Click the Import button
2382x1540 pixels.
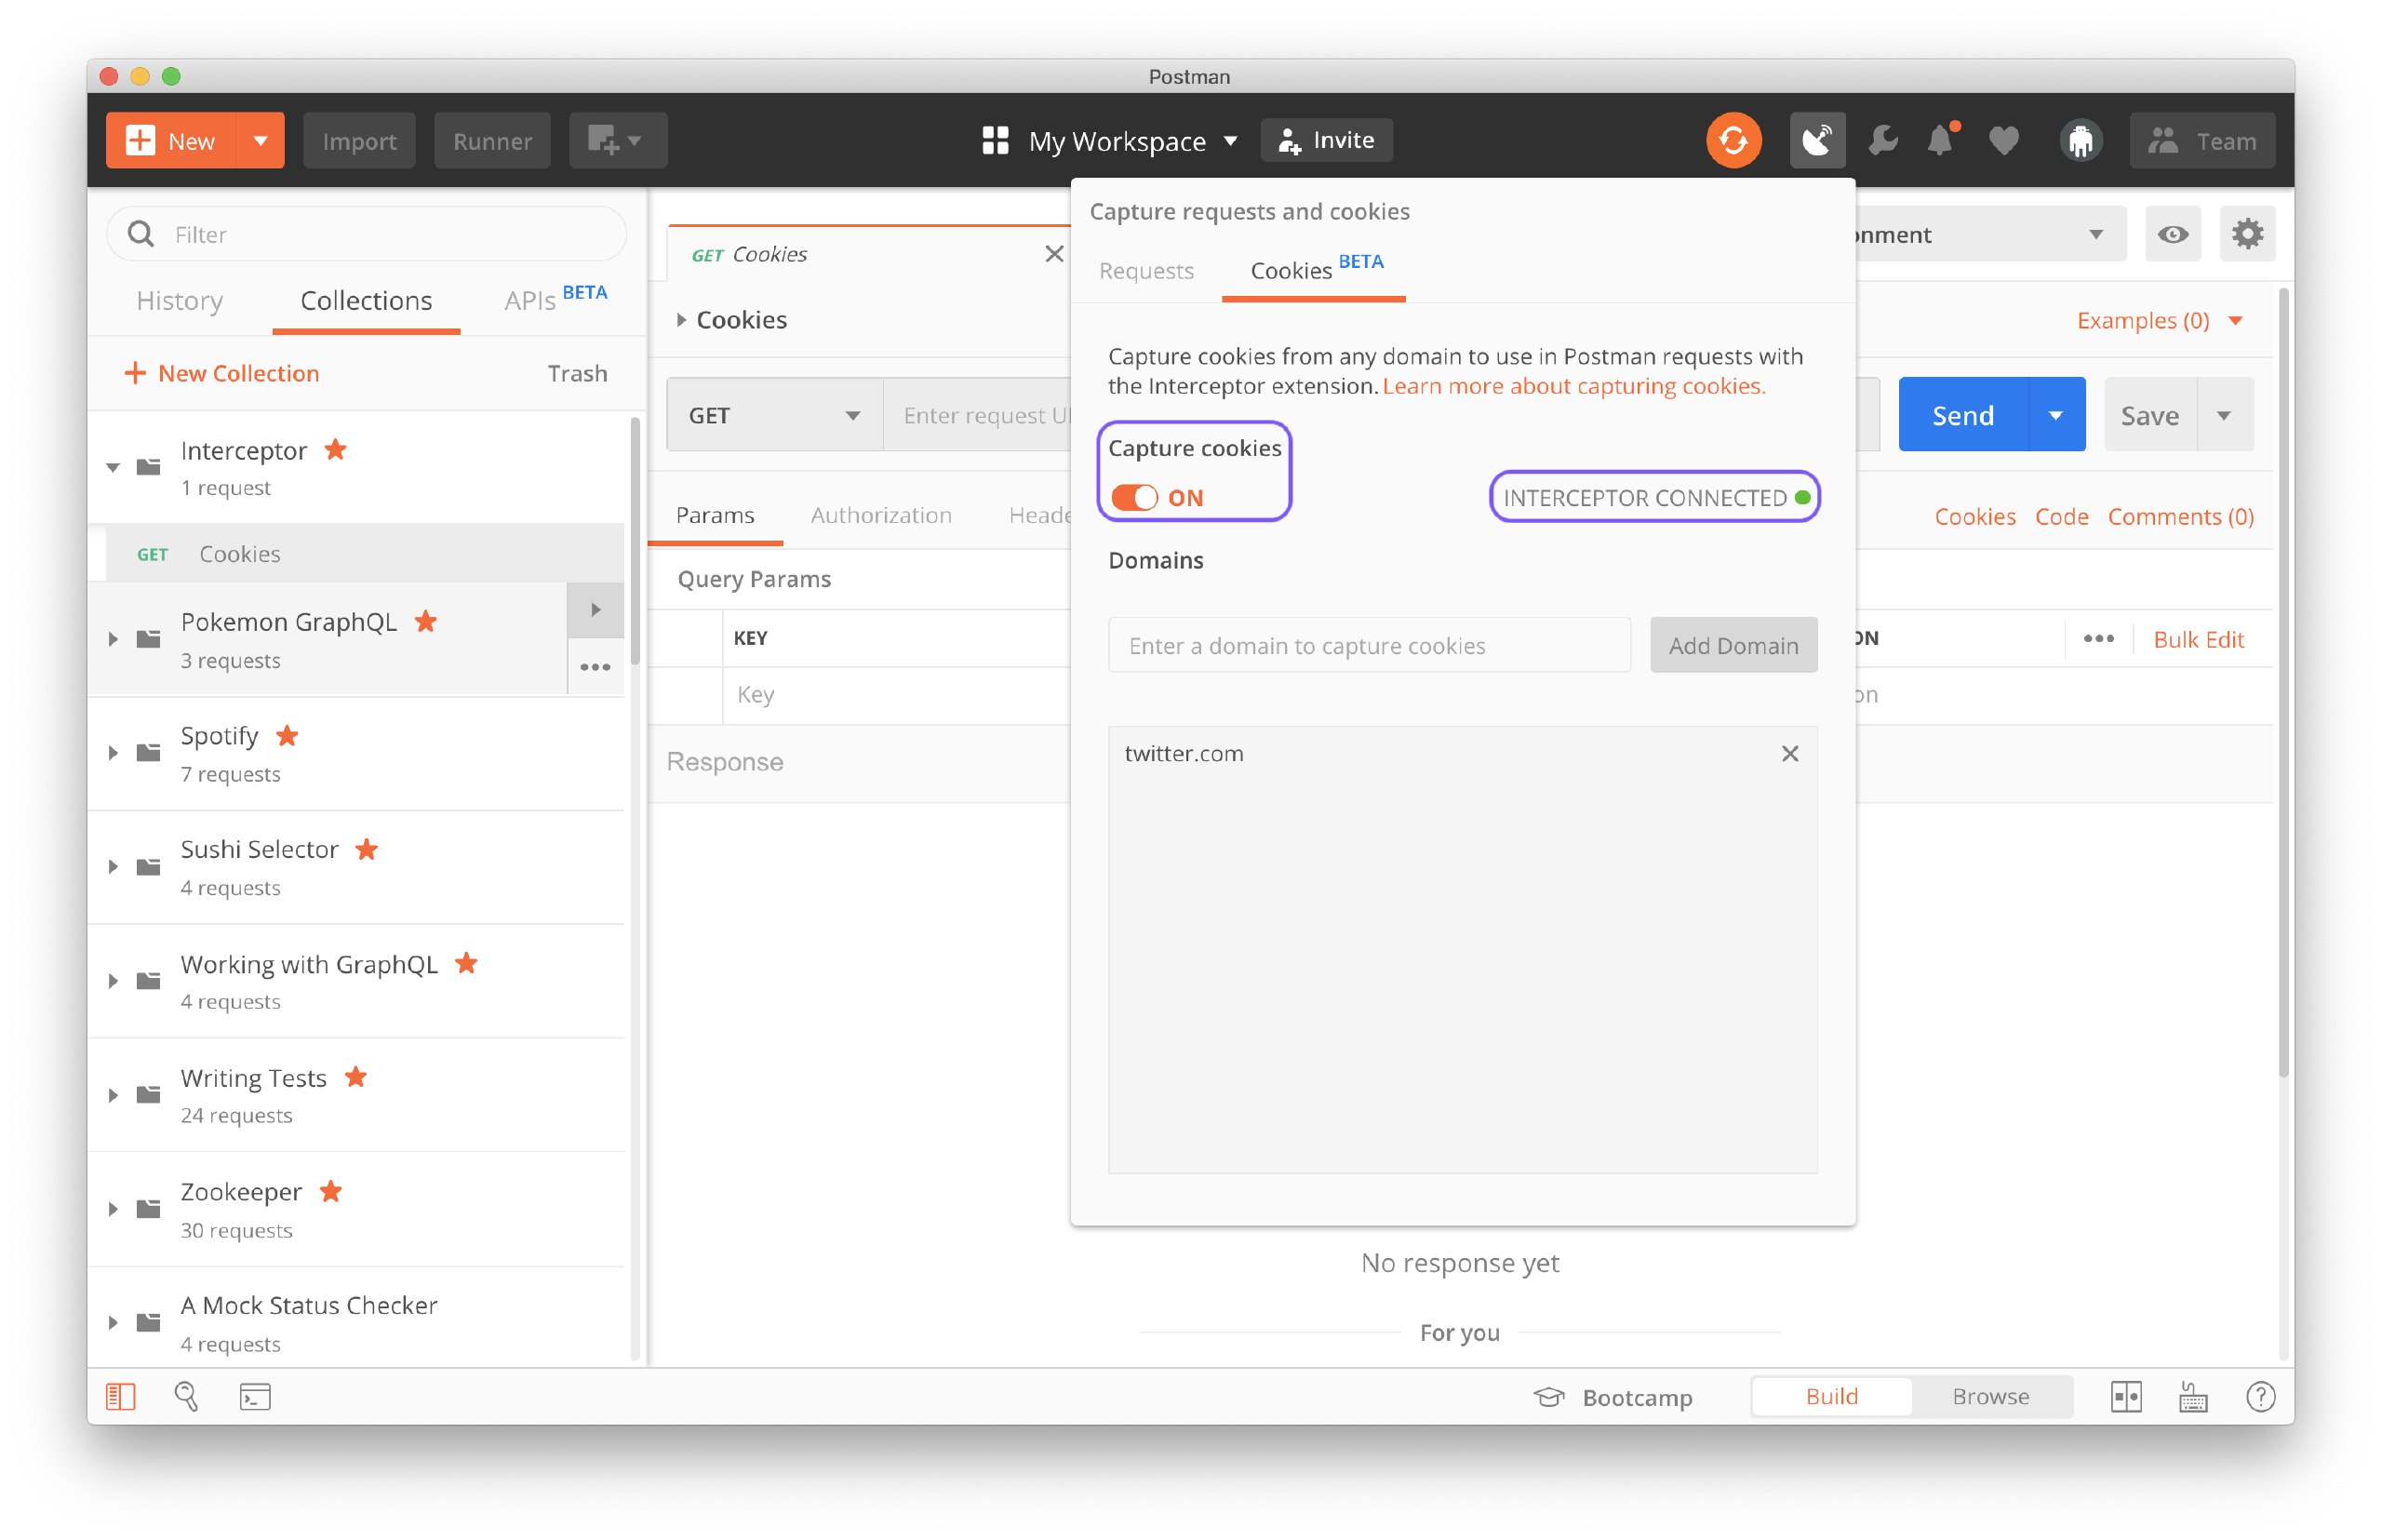point(359,140)
